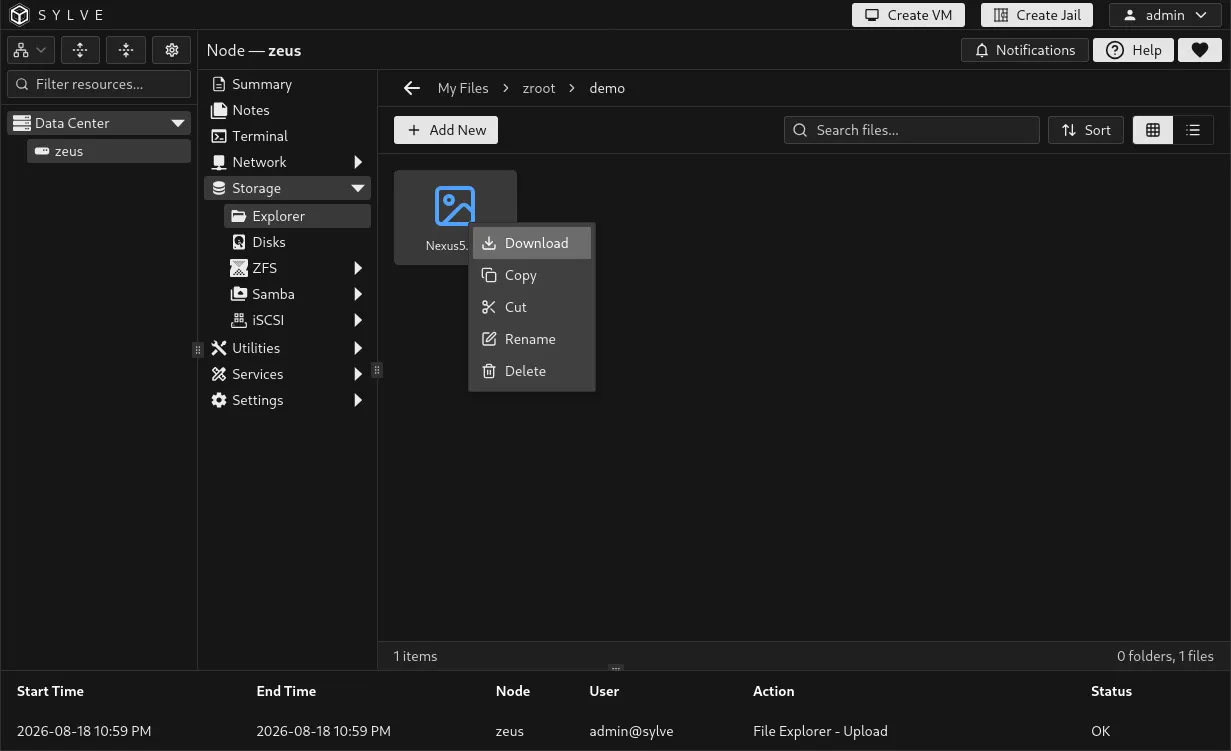Click the File Explorer - Upload entry

point(820,731)
